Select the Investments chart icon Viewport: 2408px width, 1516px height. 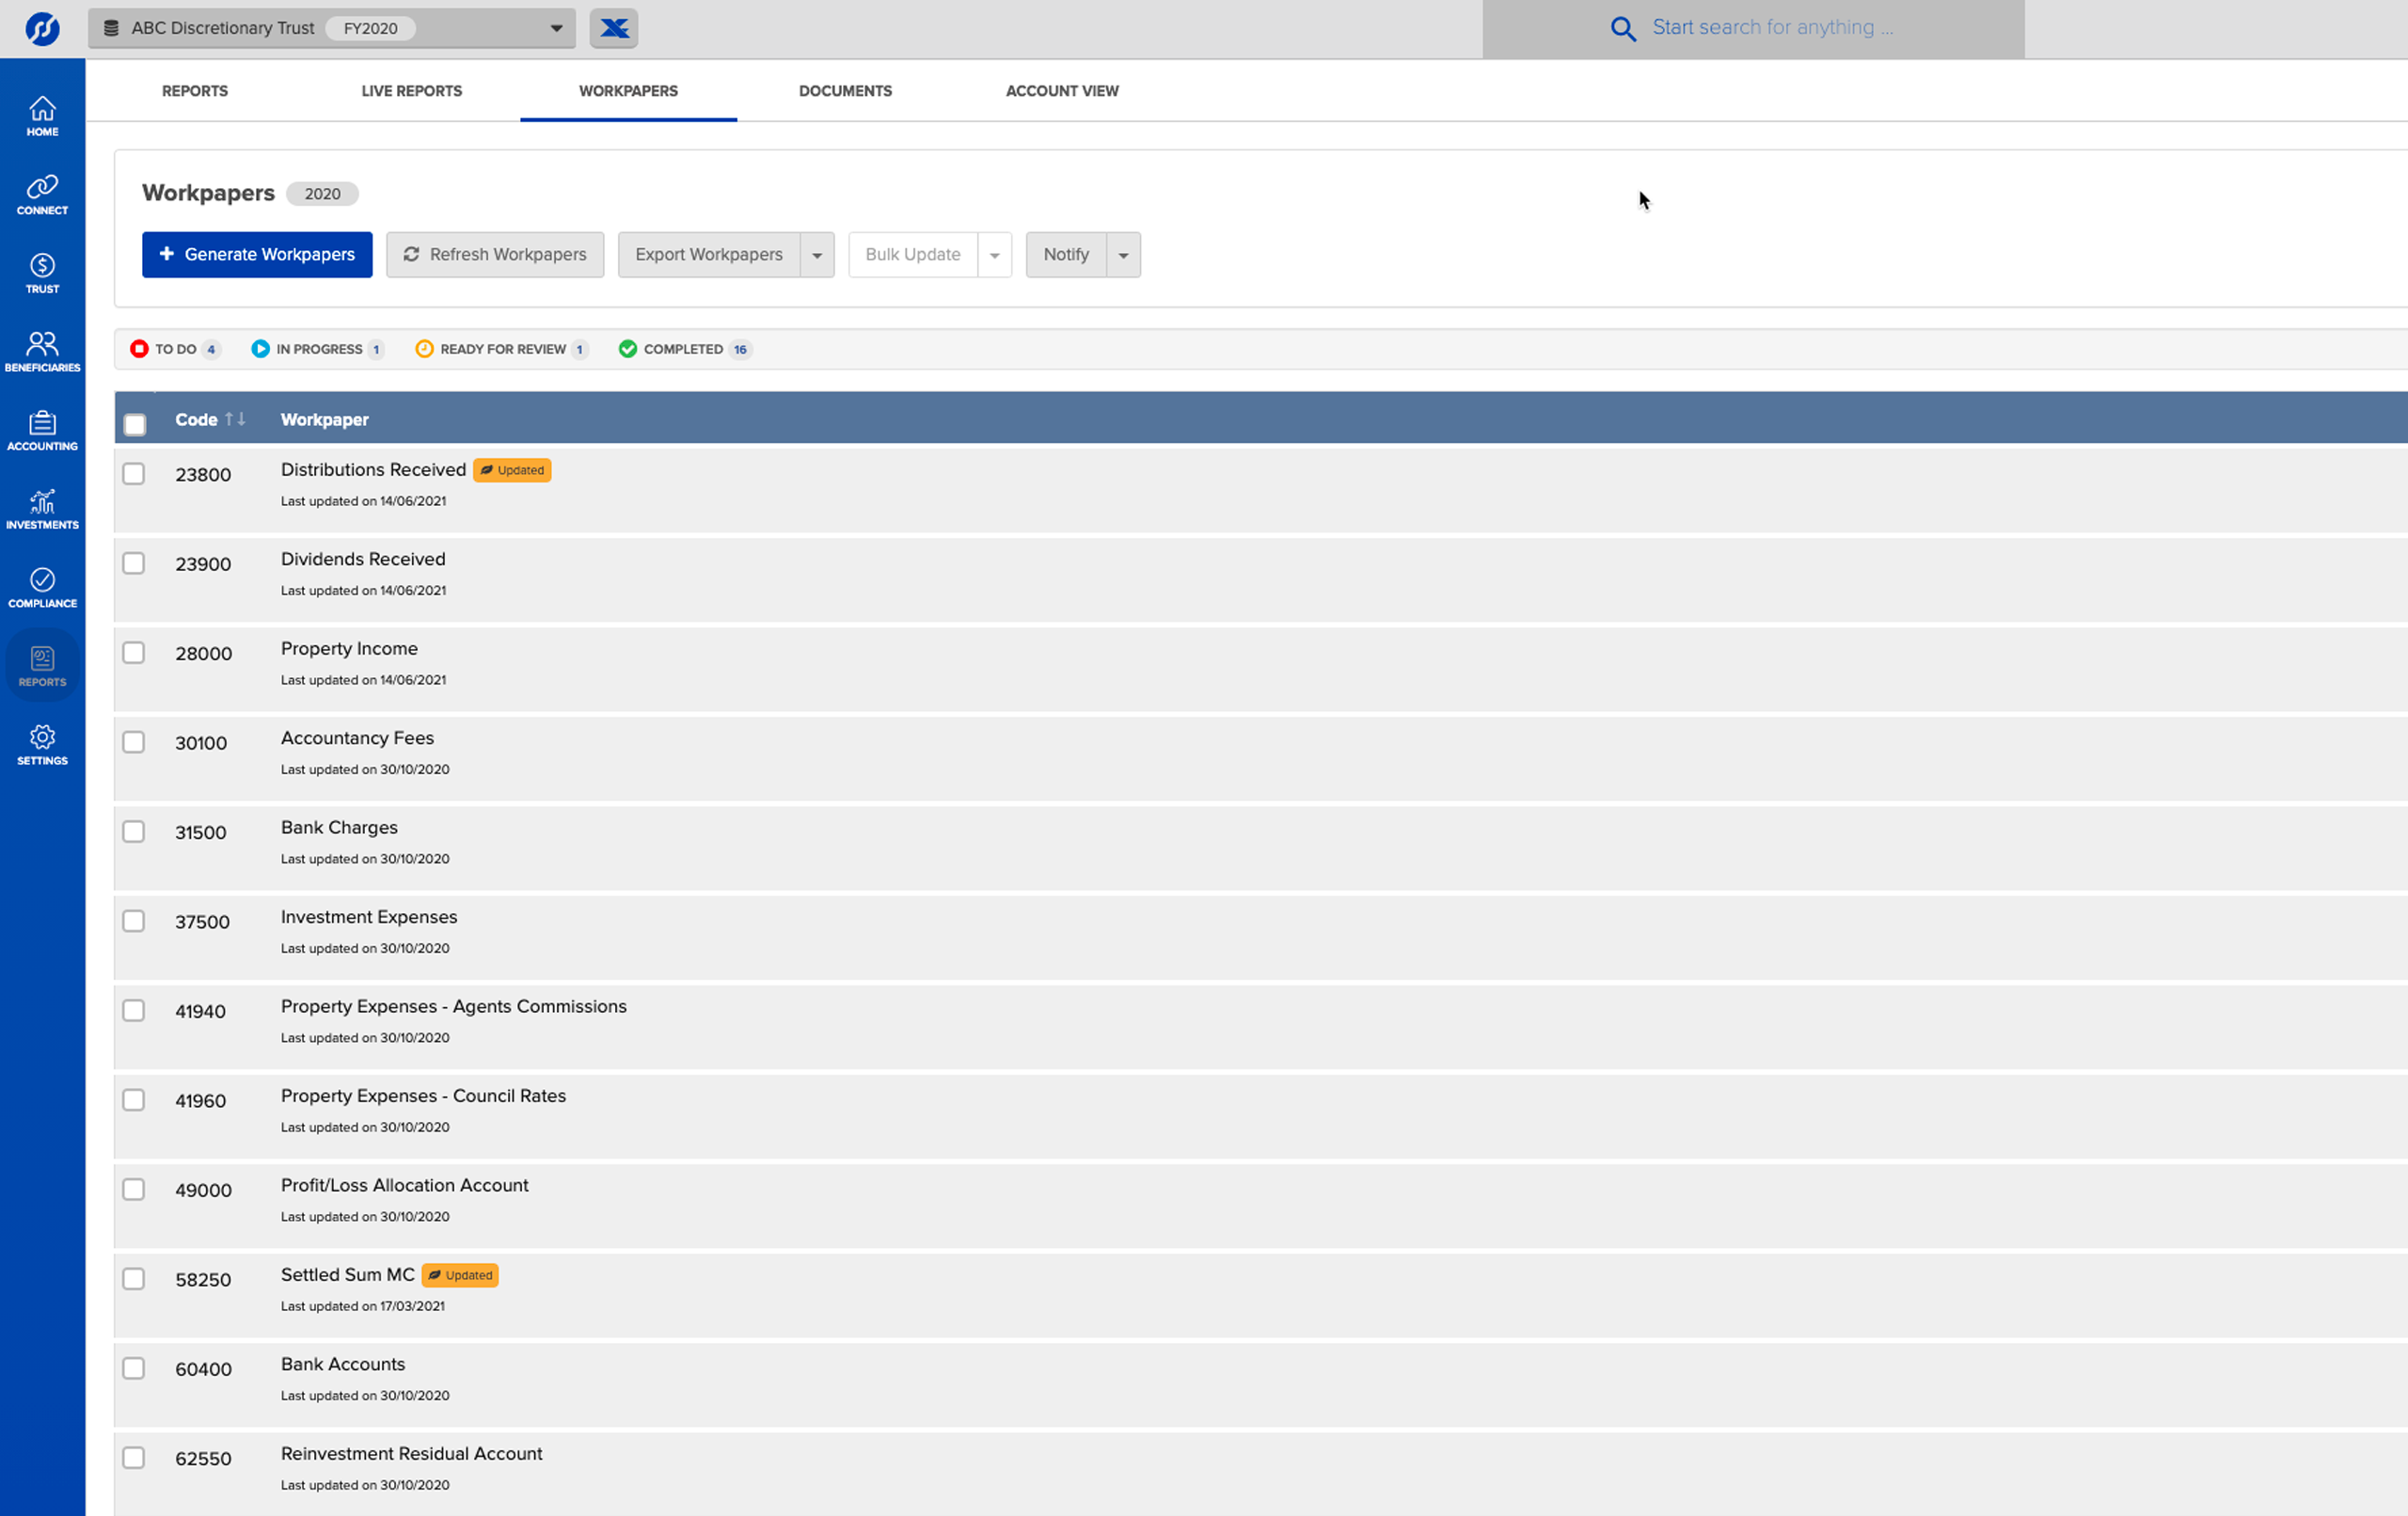coord(42,509)
